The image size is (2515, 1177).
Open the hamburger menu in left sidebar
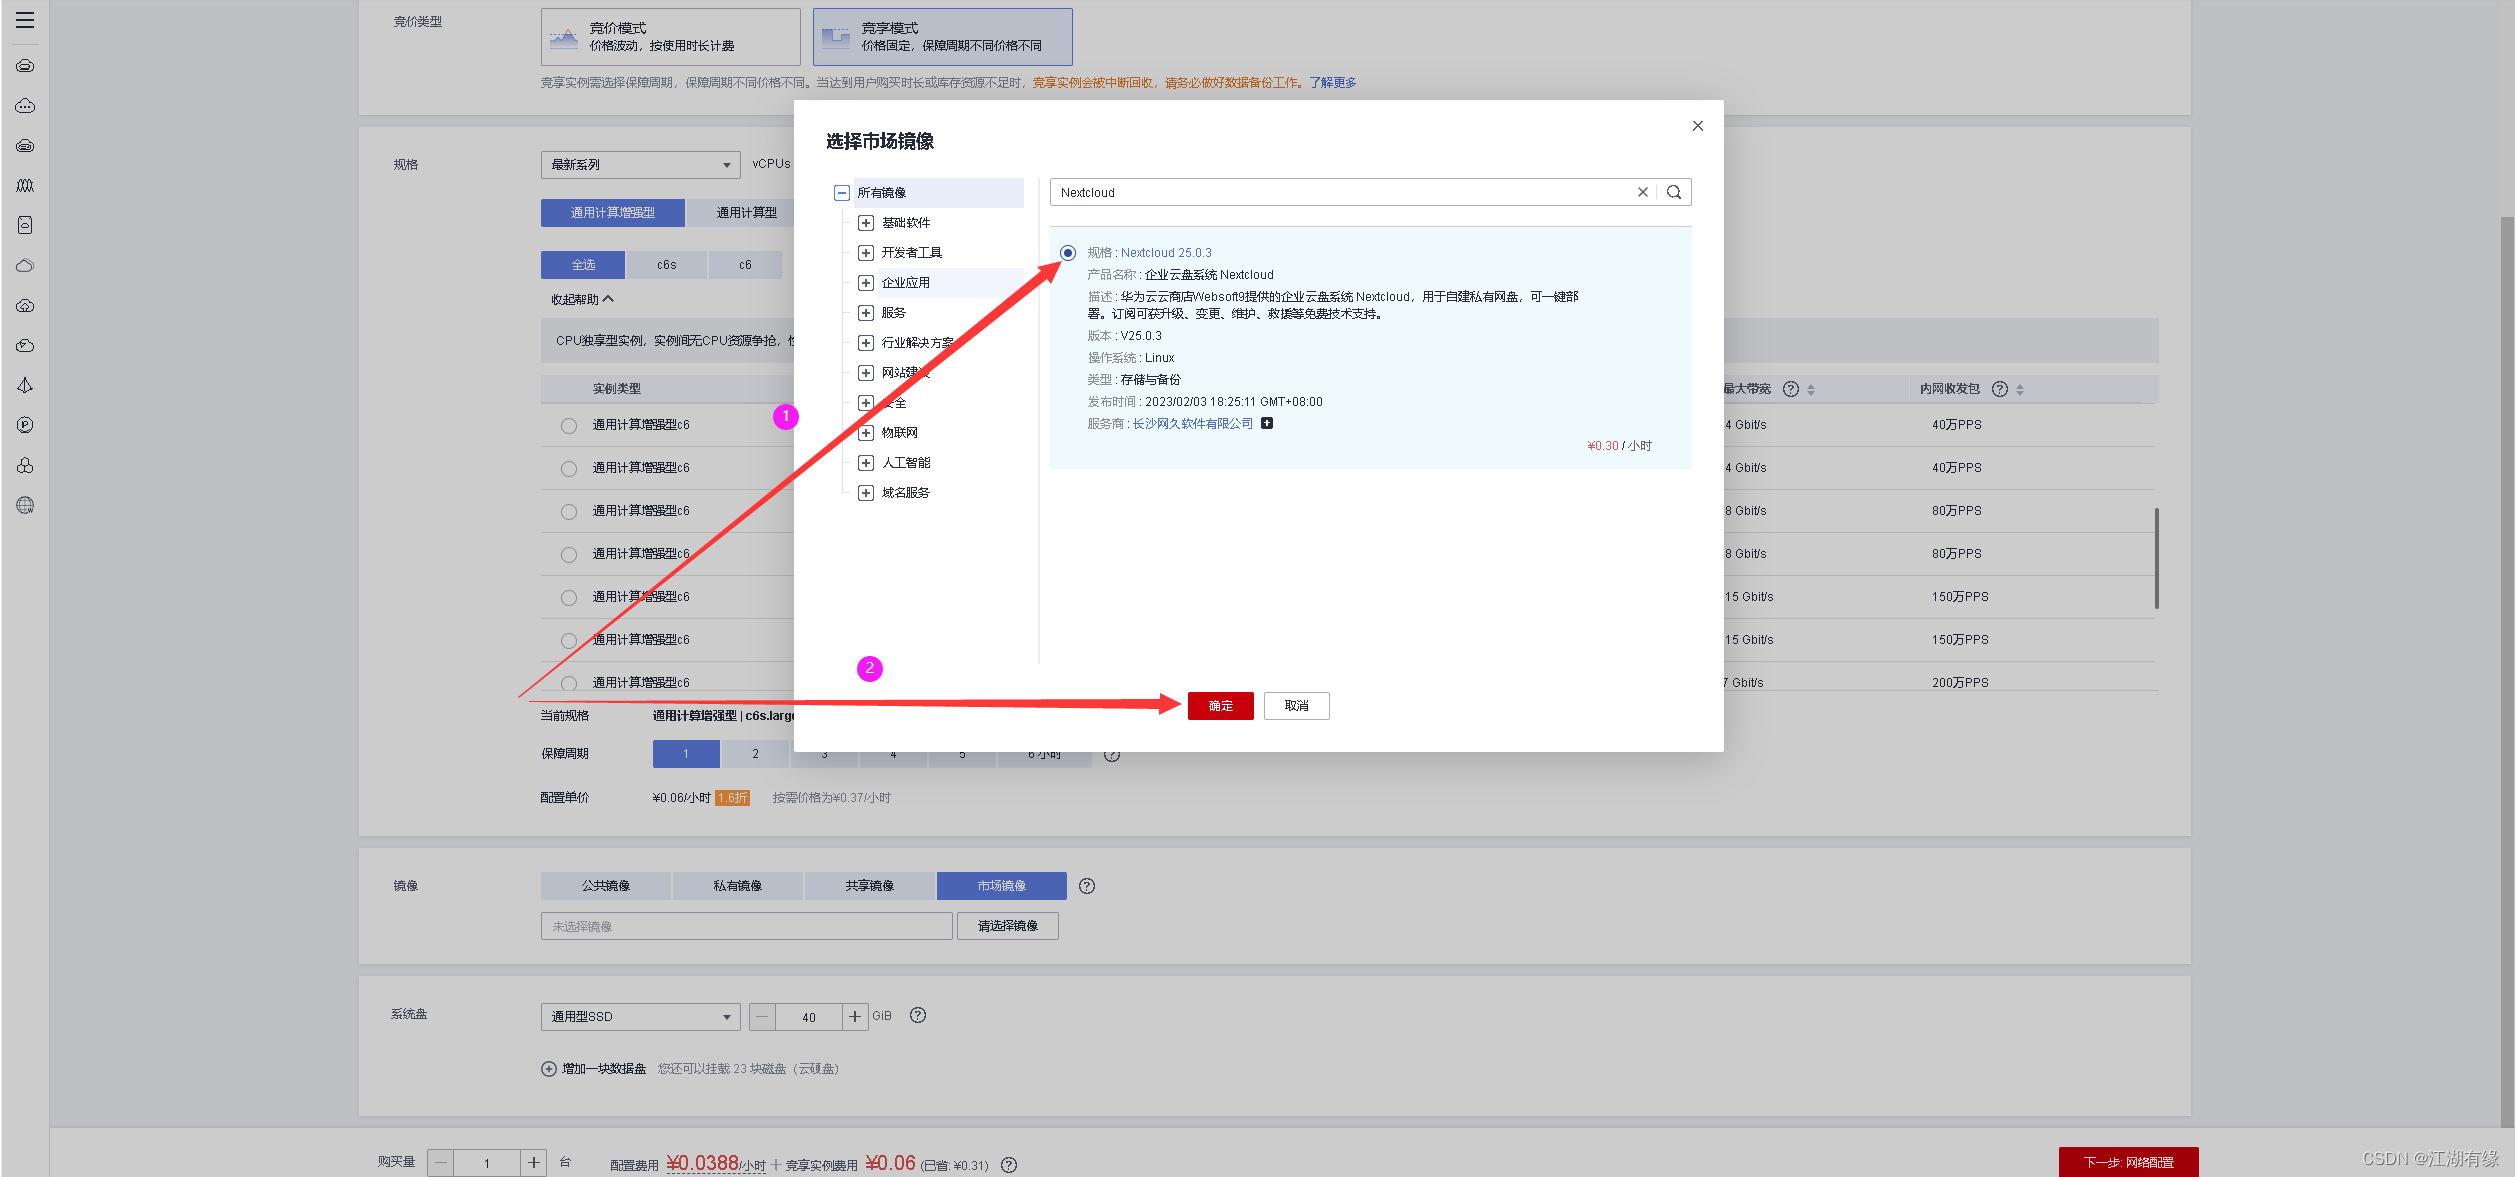[25, 20]
